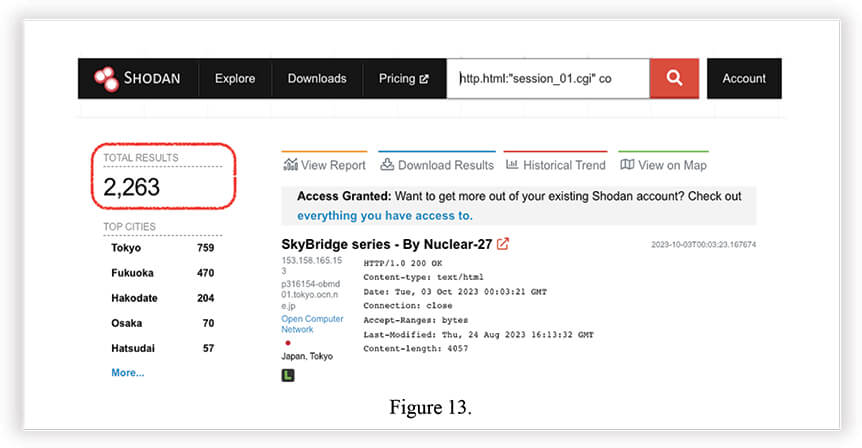862x448 pixels.
Task: Open the external link icon beside SkyBridge title
Action: click(x=502, y=244)
